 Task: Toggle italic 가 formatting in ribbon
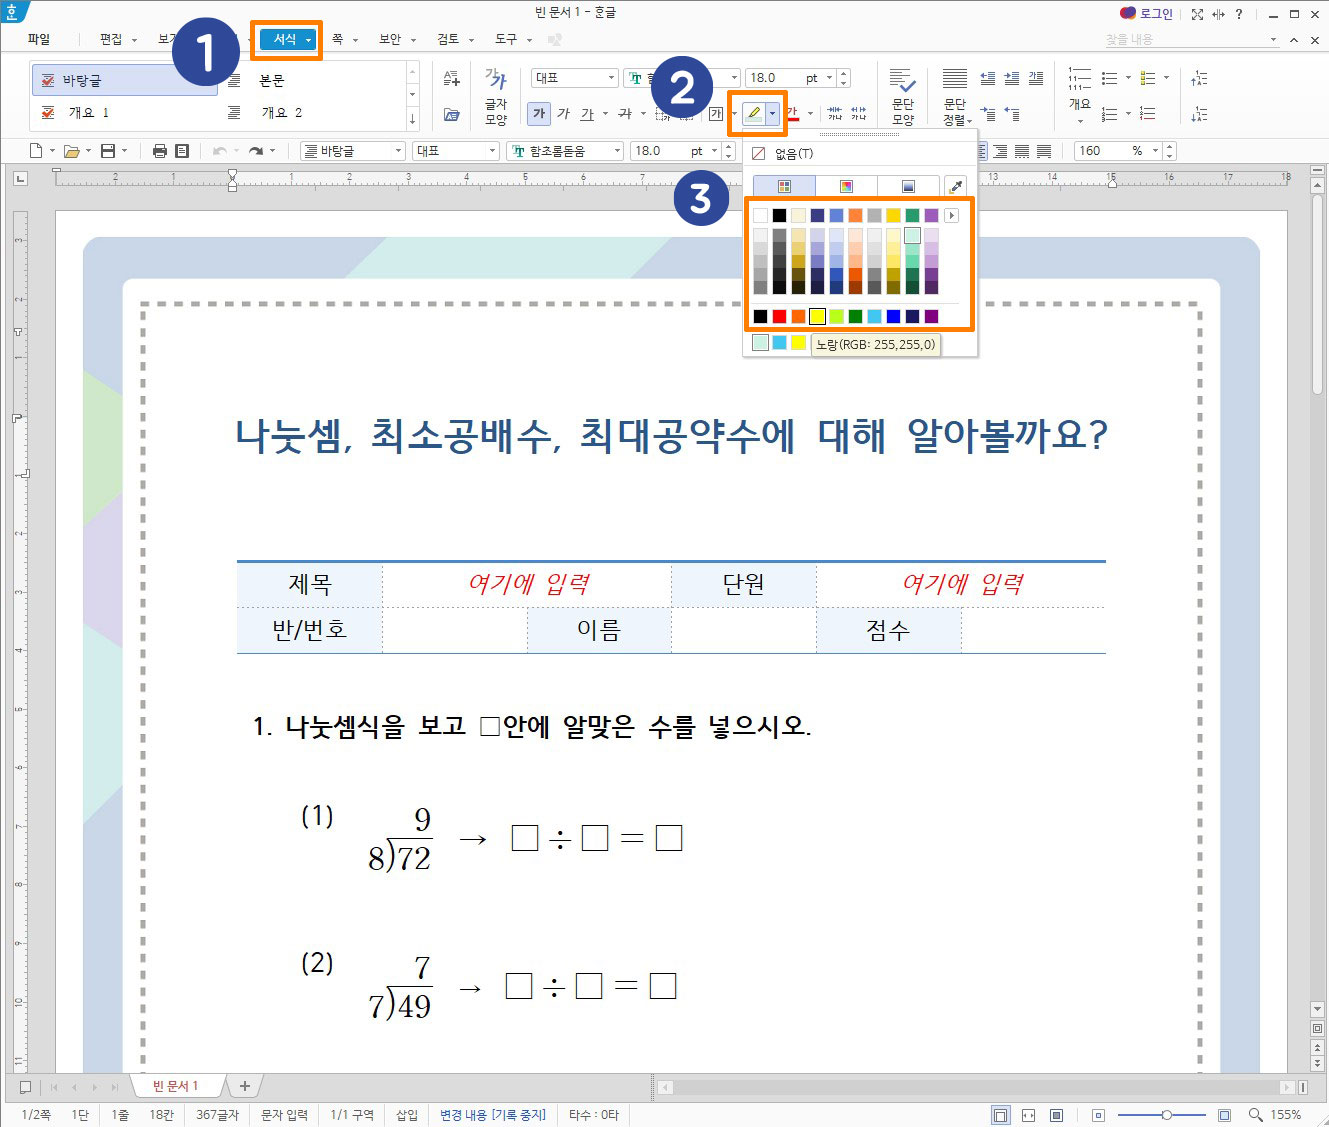(563, 113)
